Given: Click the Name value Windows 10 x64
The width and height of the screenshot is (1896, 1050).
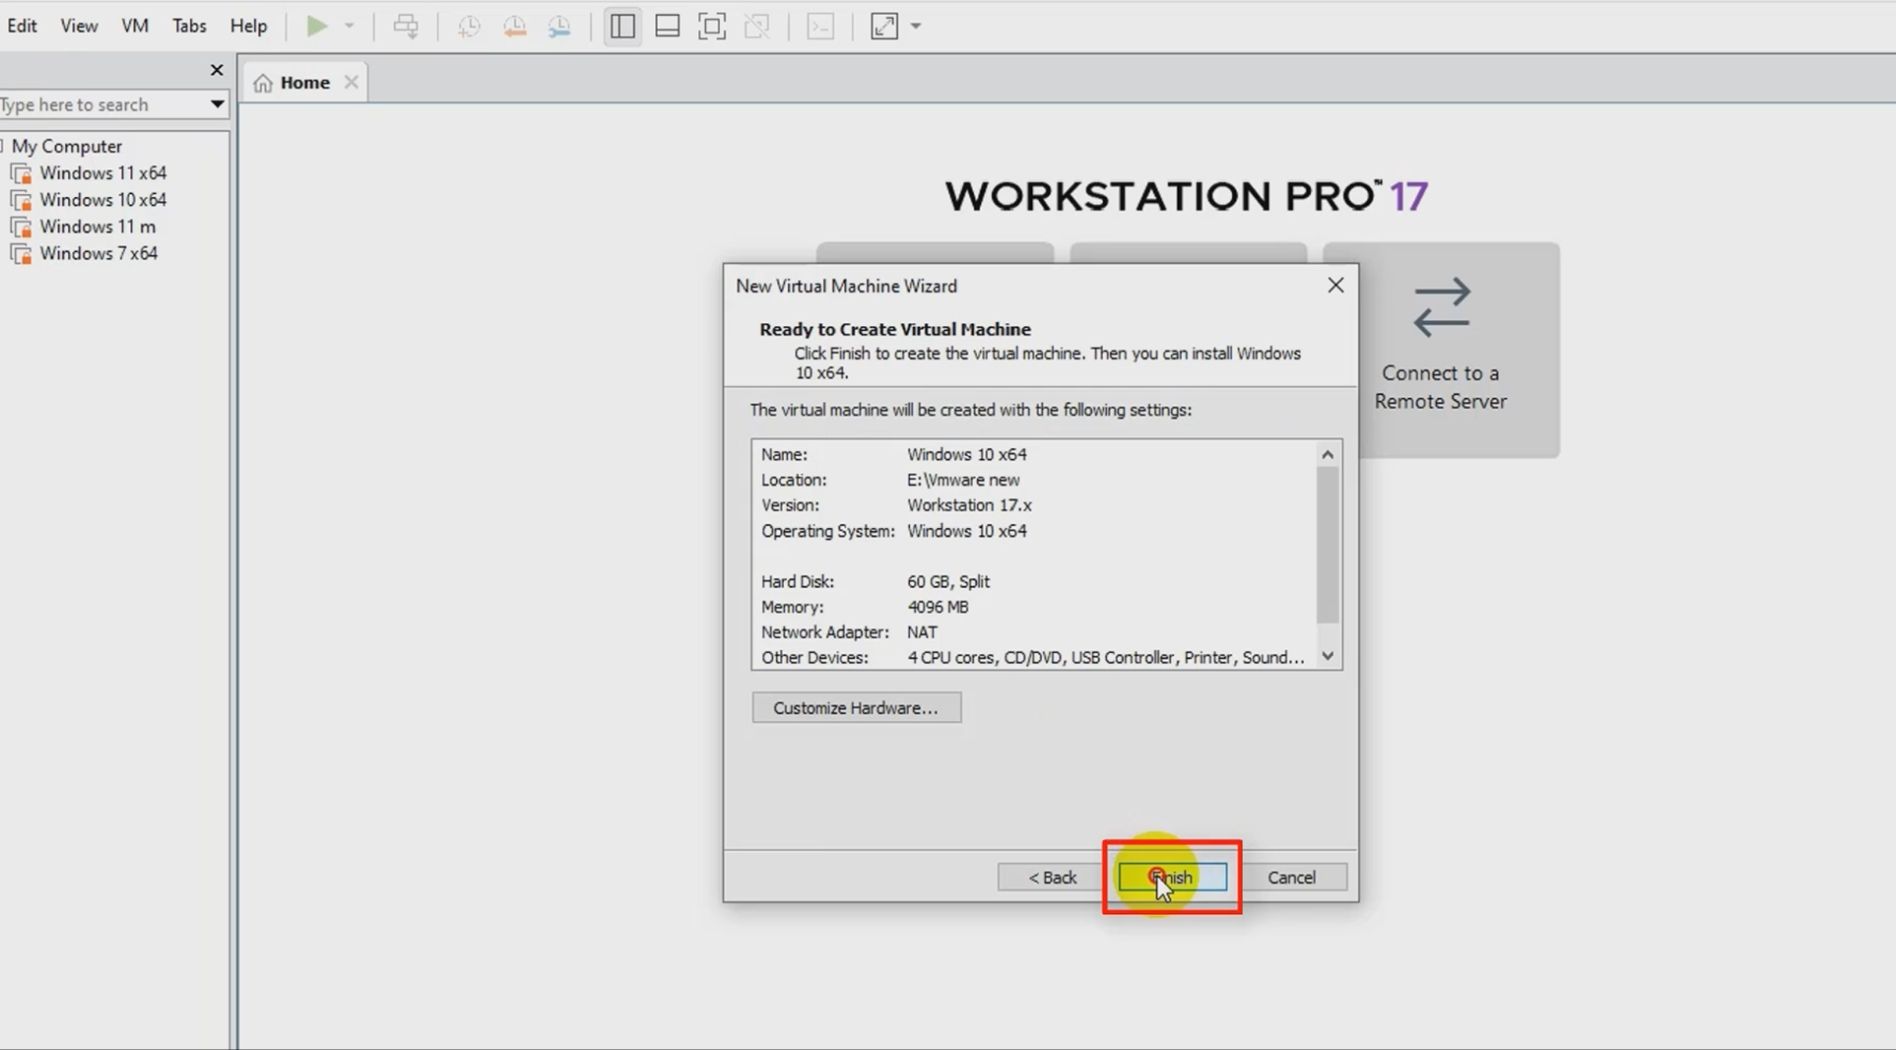Looking at the screenshot, I should tap(967, 454).
